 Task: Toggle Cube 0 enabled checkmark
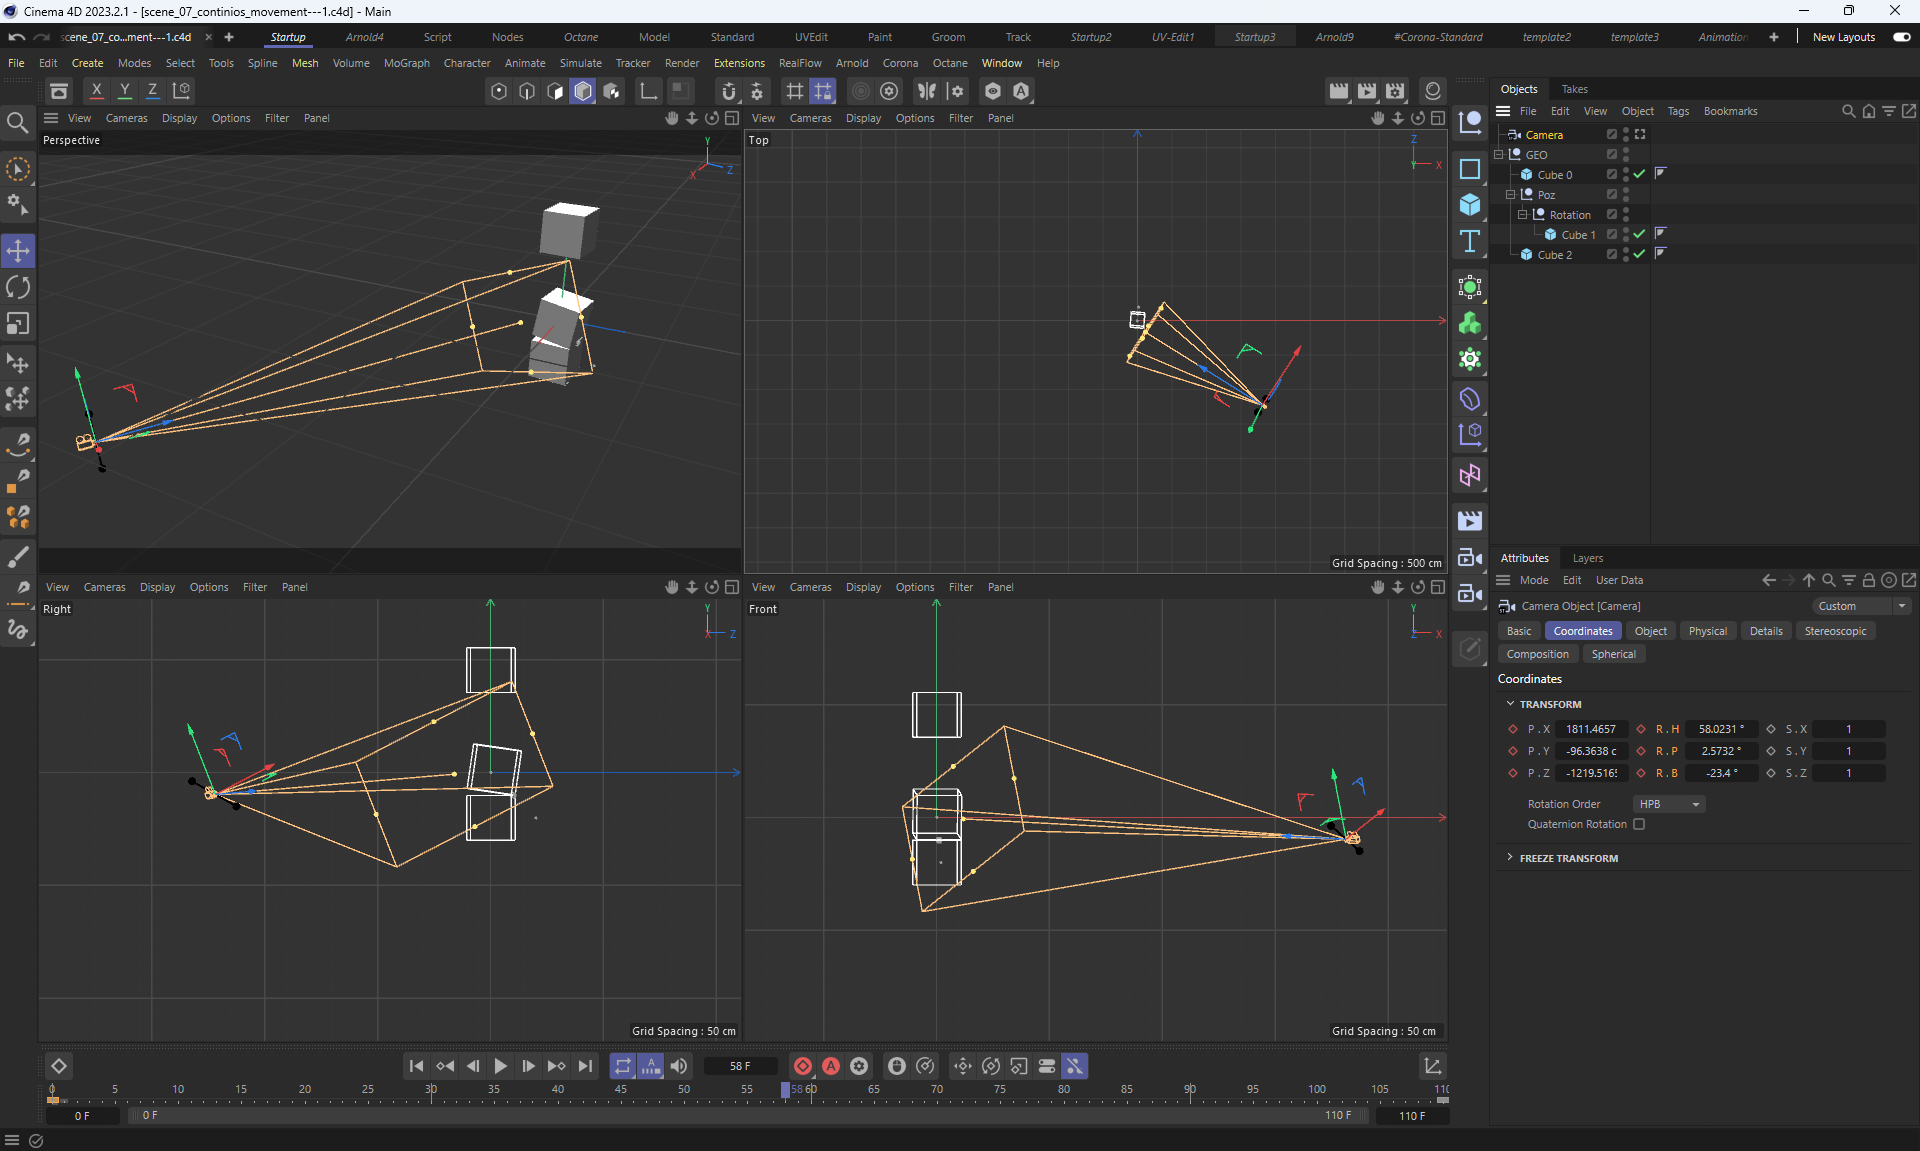[x=1639, y=174]
